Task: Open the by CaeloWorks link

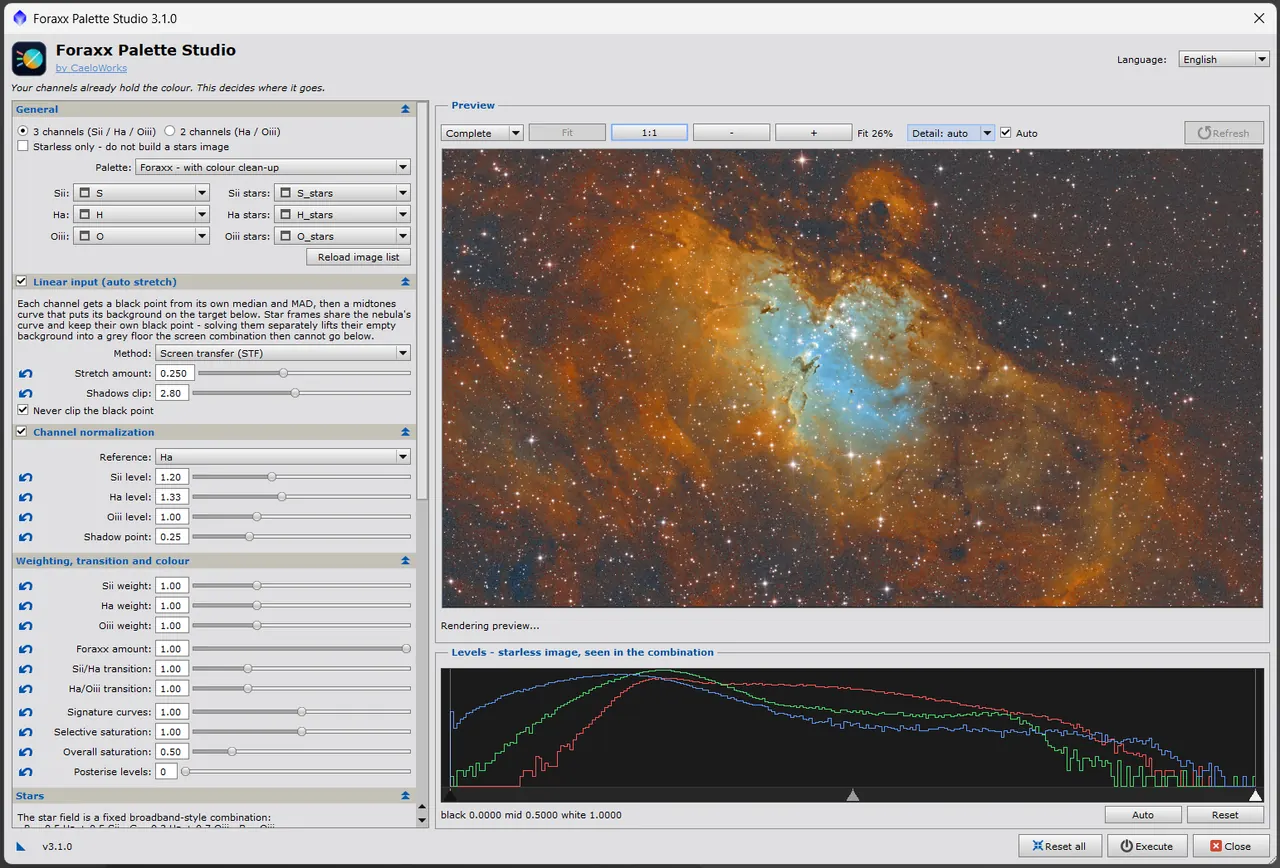Action: 91,68
